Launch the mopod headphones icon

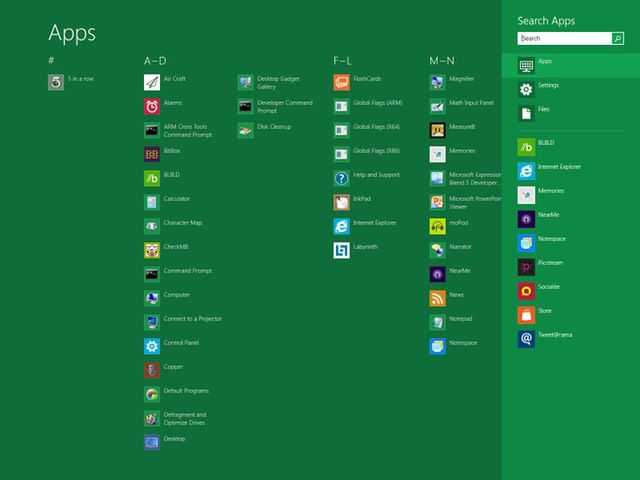[437, 227]
